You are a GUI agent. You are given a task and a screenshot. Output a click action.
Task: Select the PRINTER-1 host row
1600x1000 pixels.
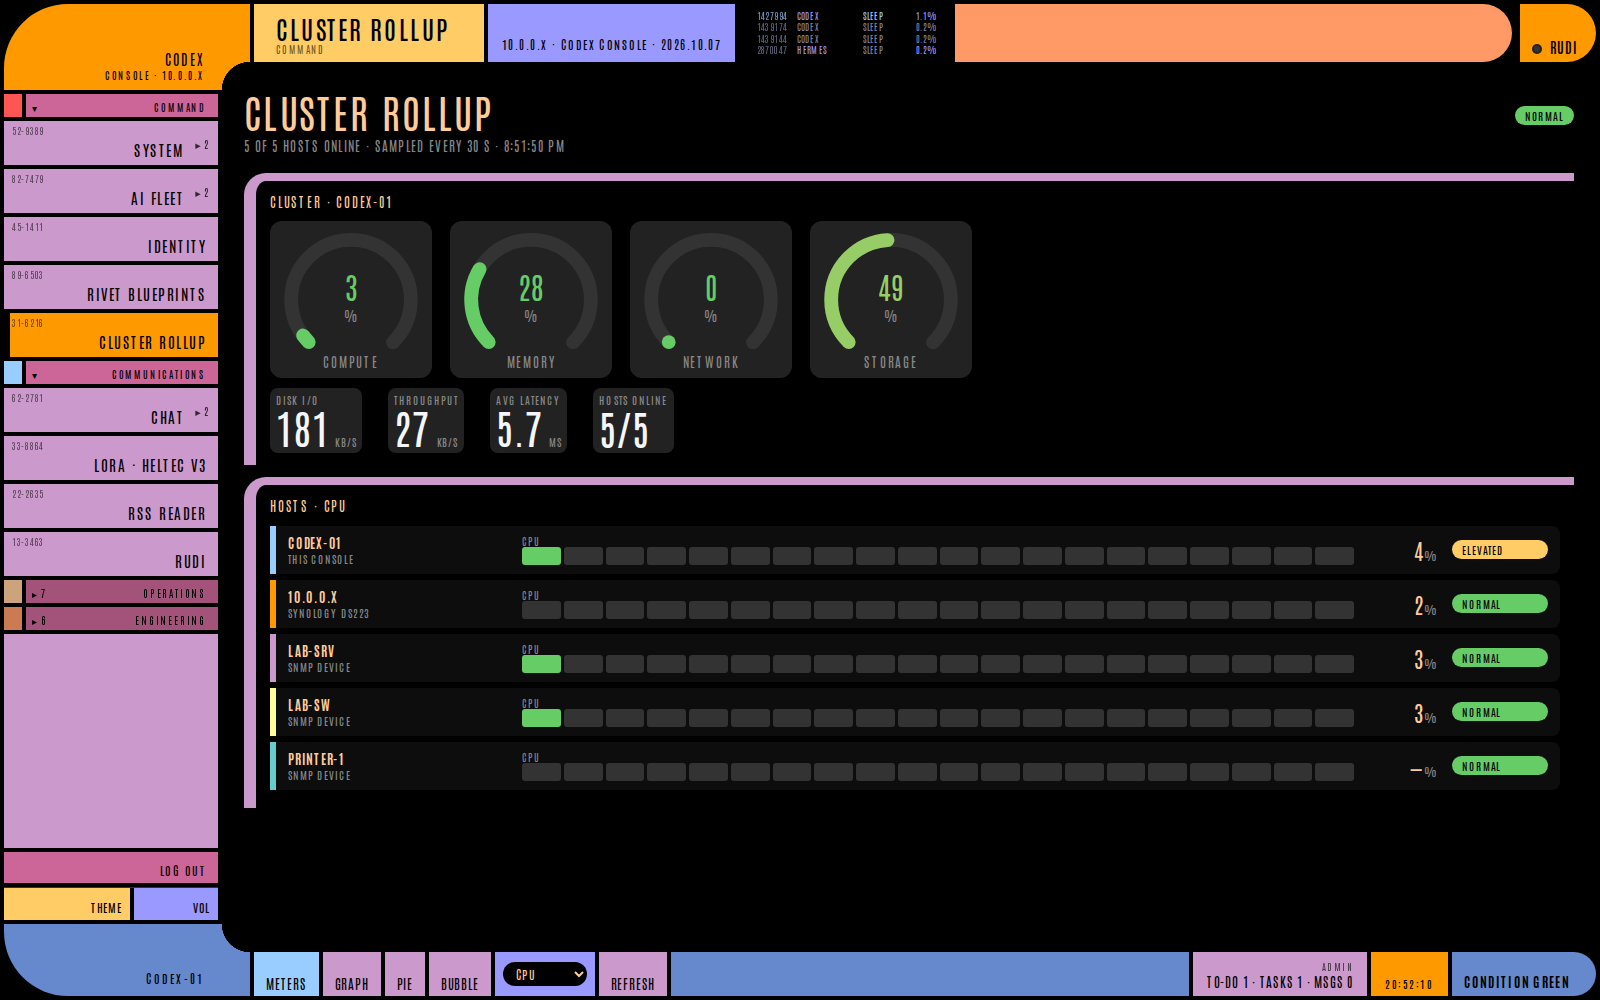[x=915, y=766]
